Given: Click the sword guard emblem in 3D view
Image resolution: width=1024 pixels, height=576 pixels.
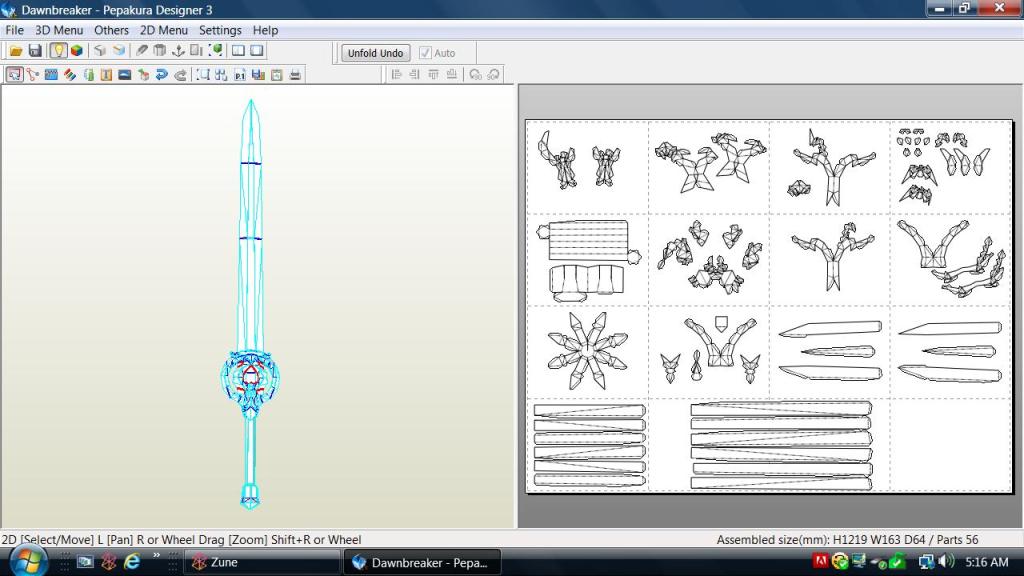Looking at the screenshot, I should point(250,379).
